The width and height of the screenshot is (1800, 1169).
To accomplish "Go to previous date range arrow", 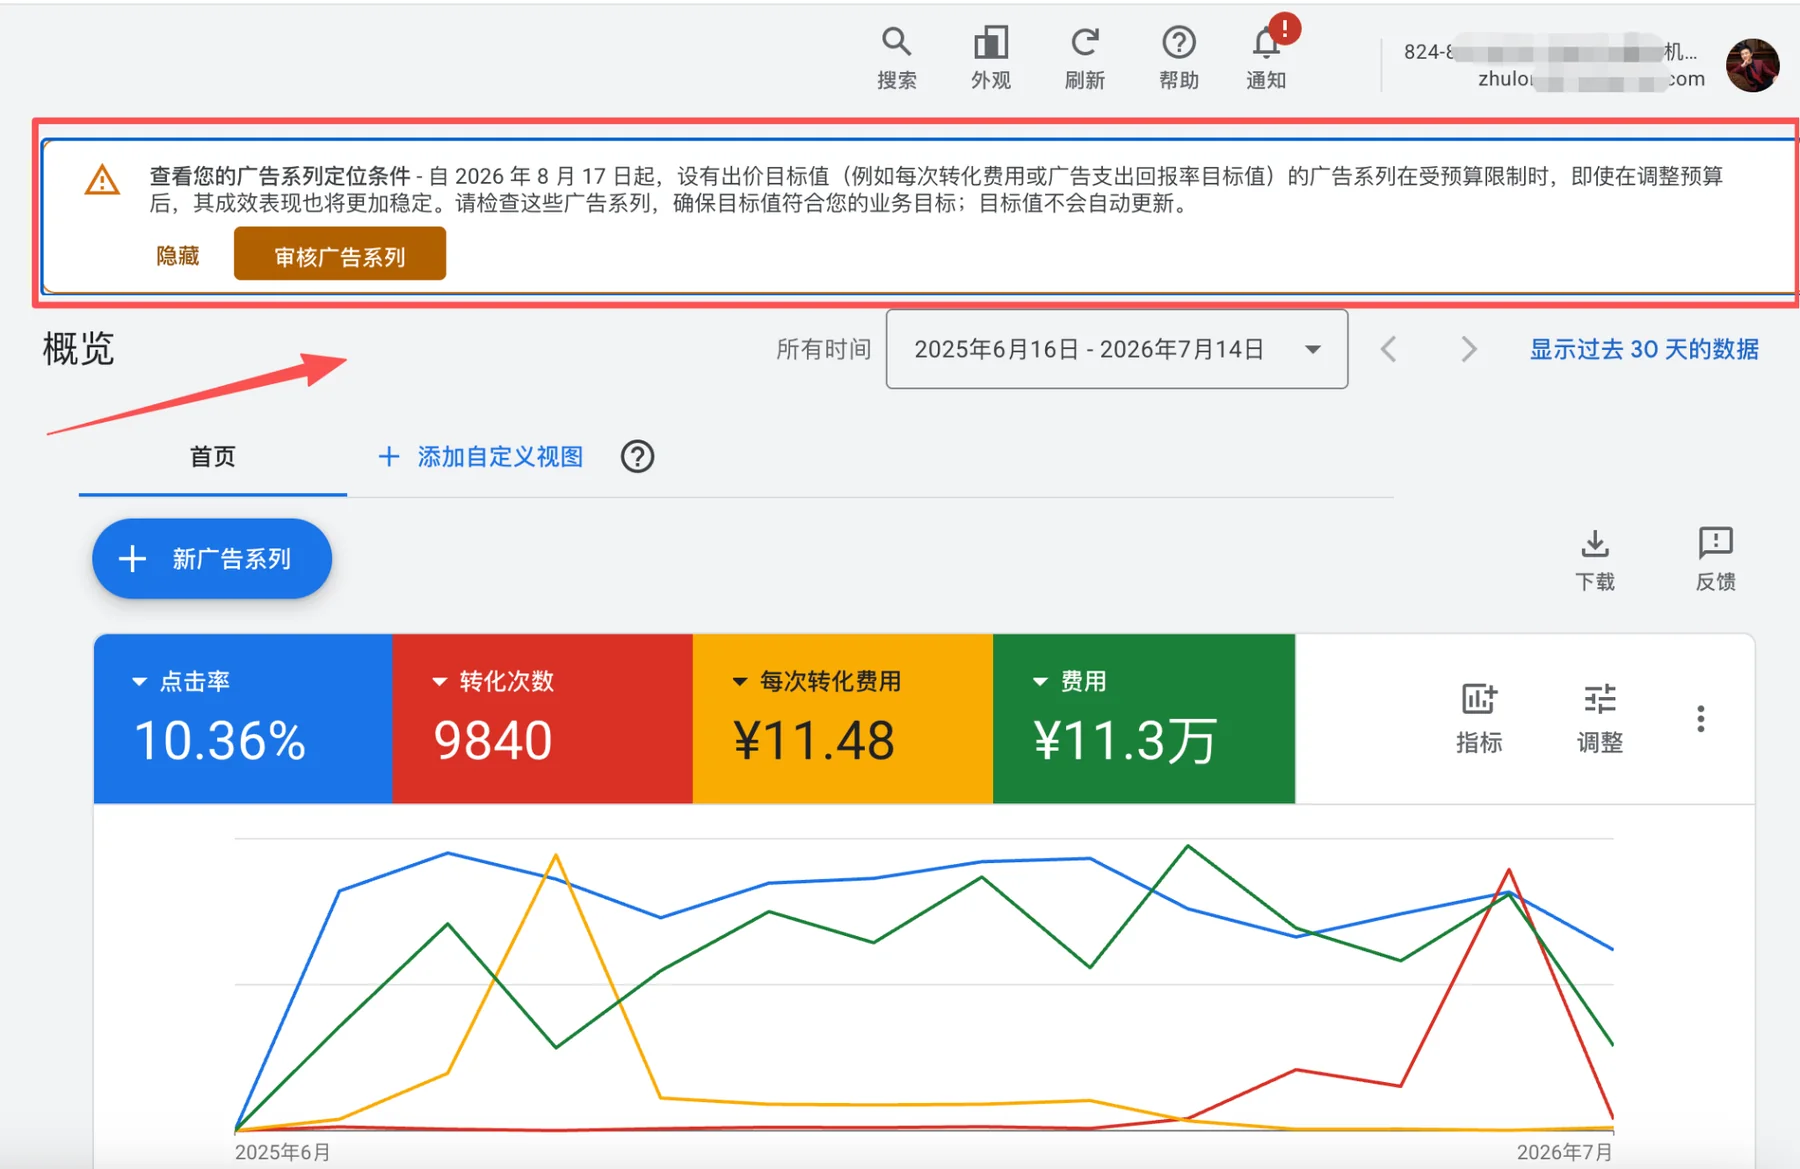I will click(1388, 349).
